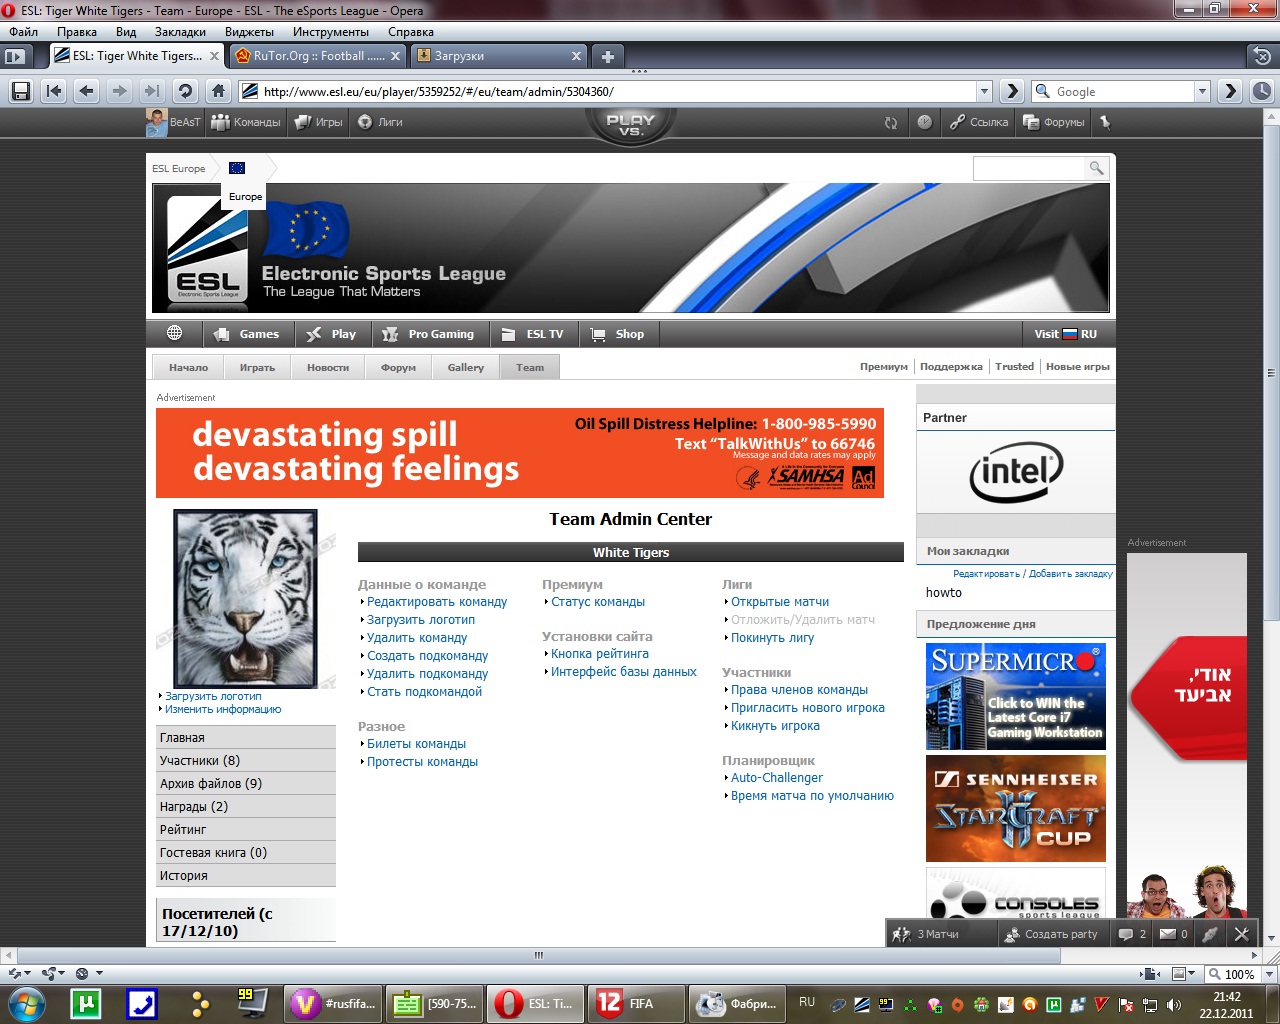Open the Home page button
Image resolution: width=1280 pixels, height=1024 pixels.
point(218,91)
